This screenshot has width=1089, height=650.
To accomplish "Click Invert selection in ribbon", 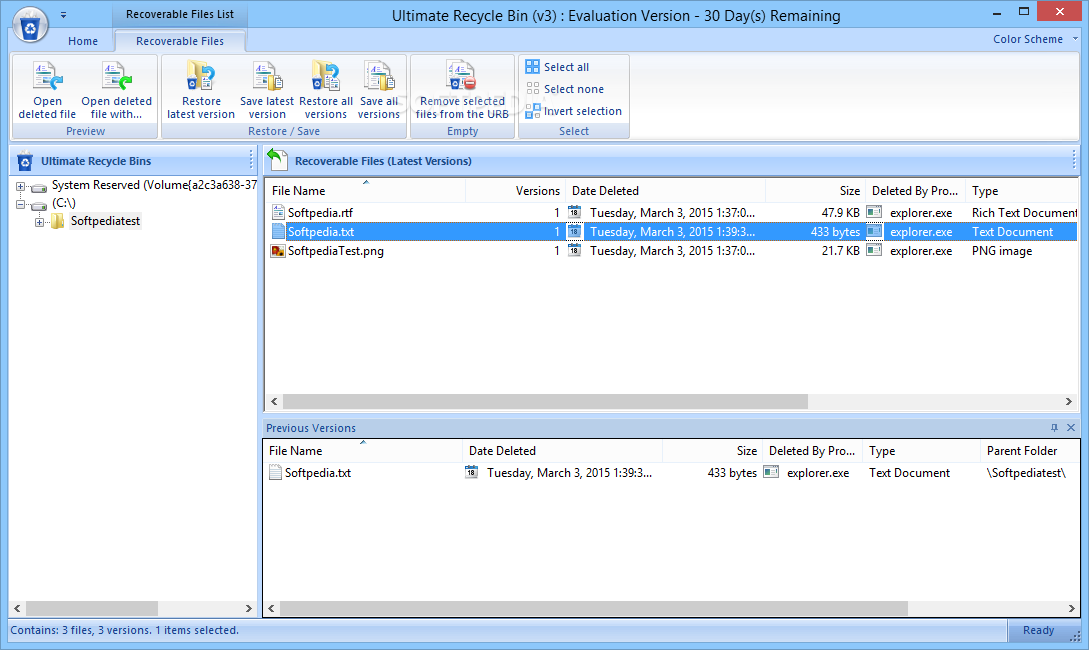I will coord(574,111).
